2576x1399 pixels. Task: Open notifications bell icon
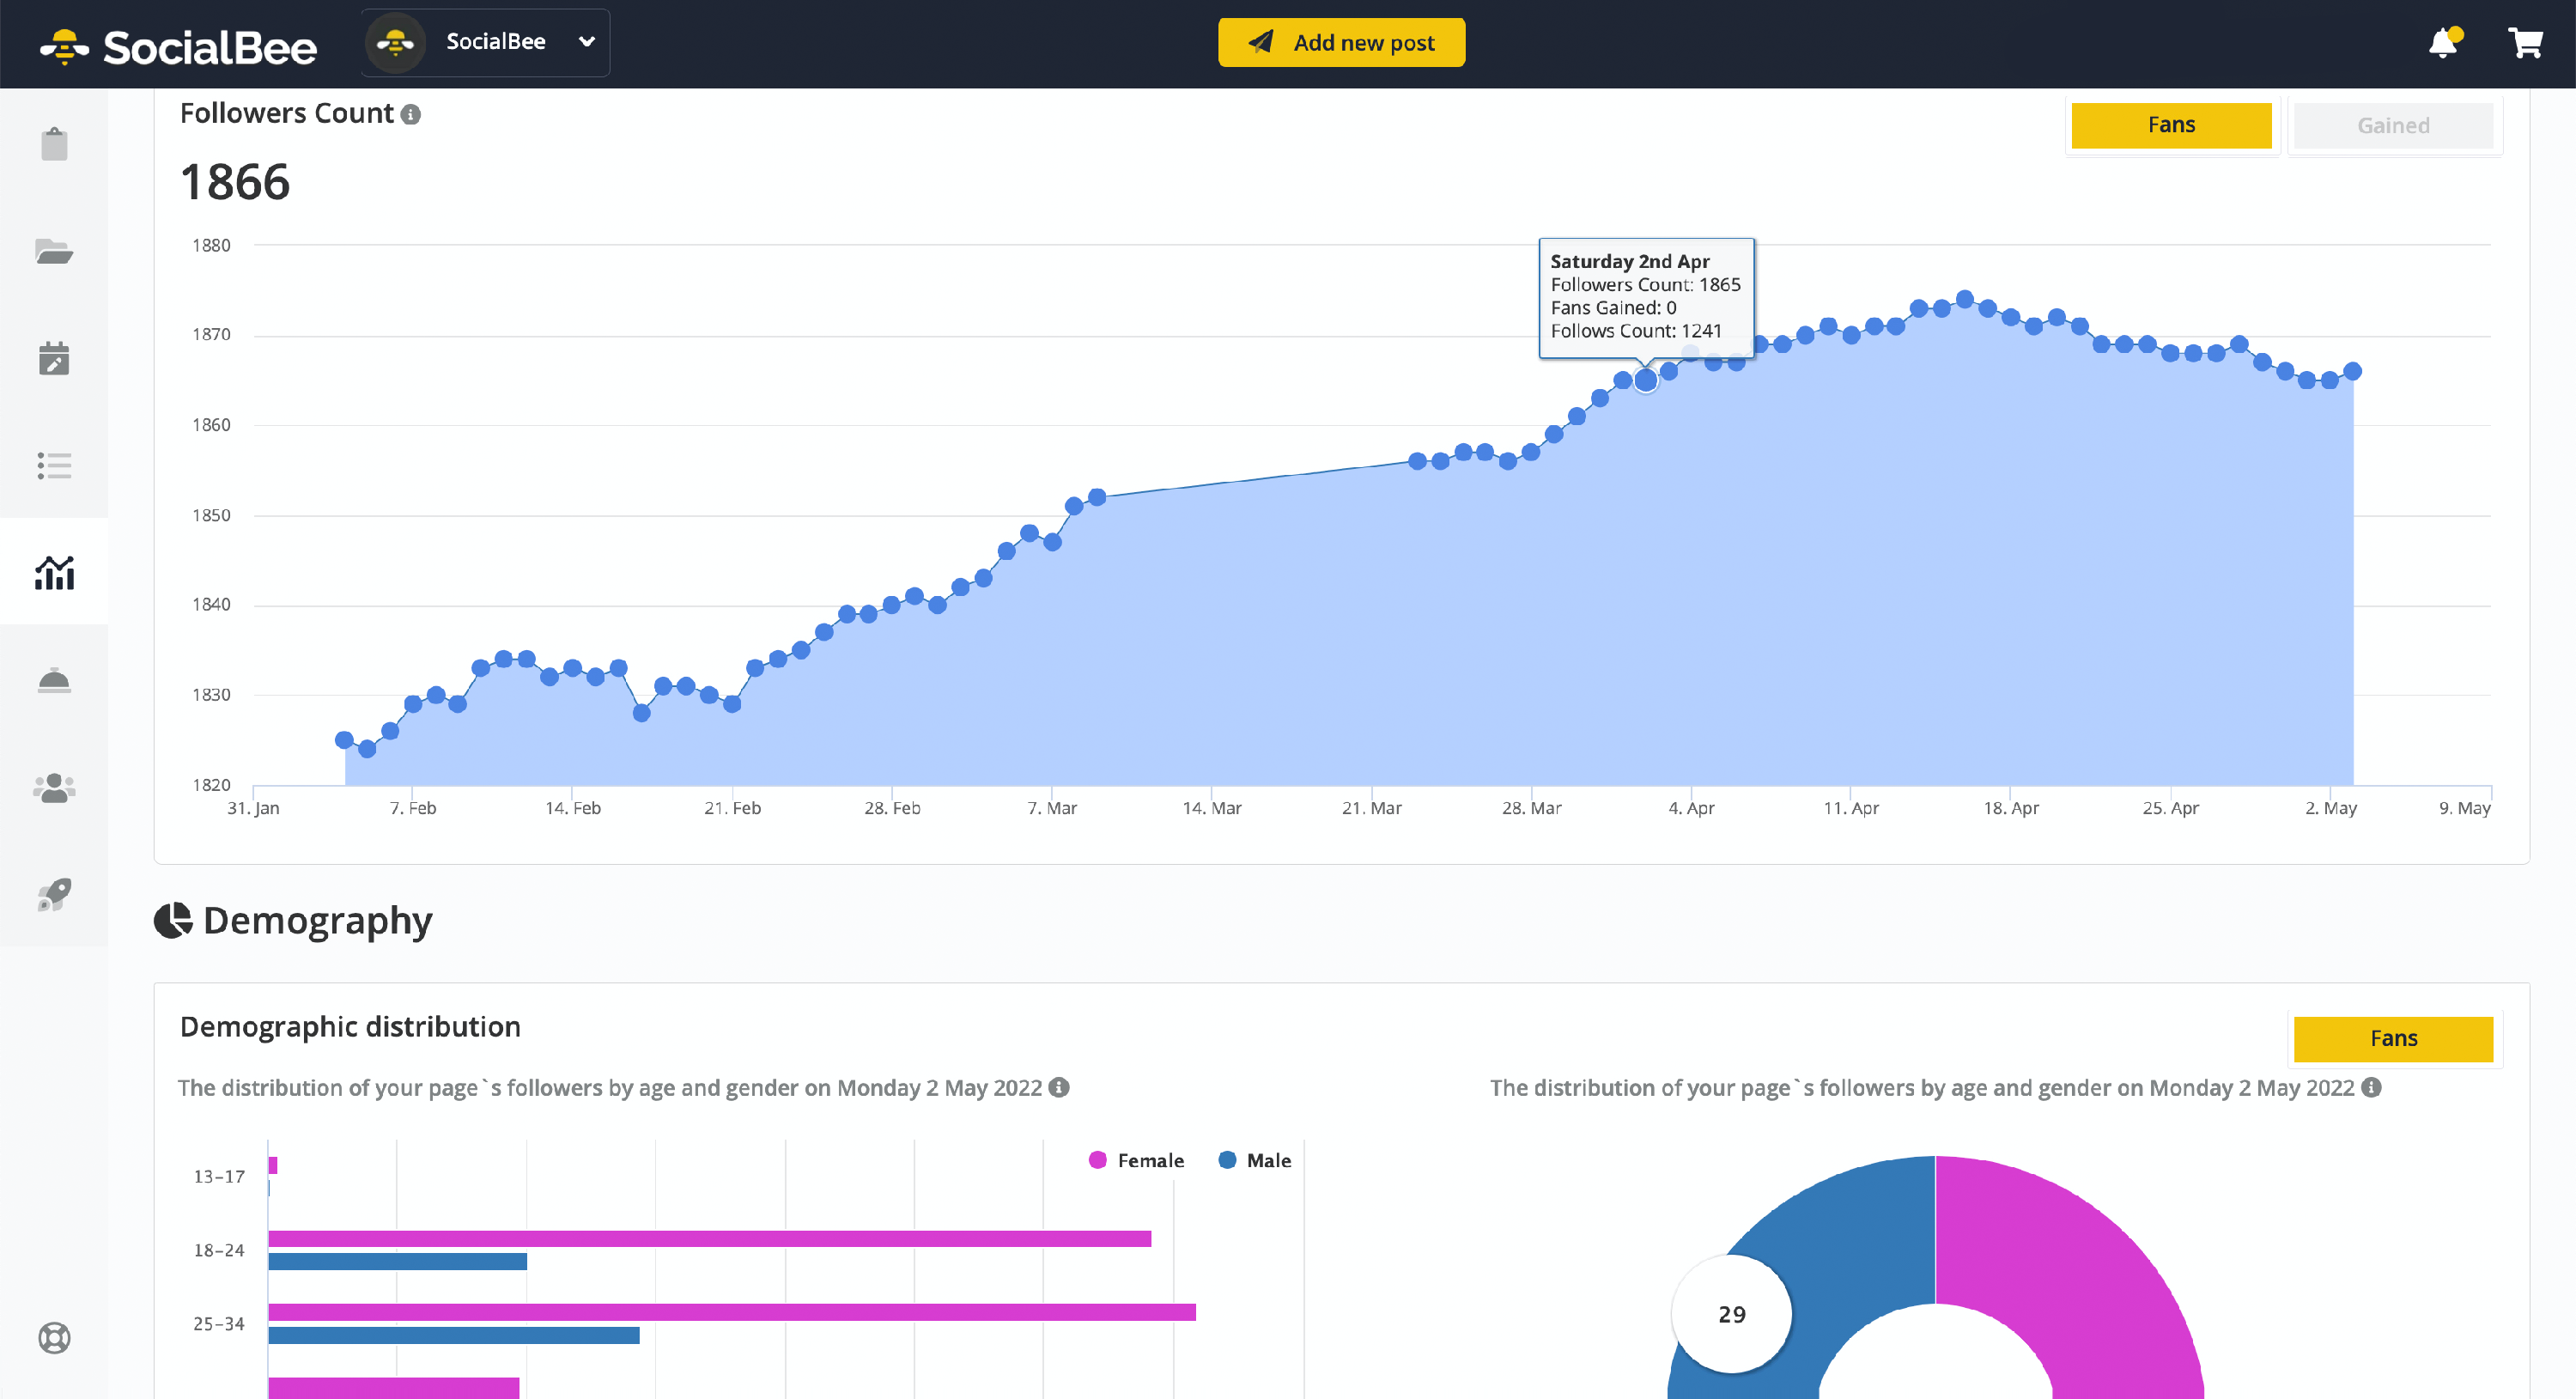point(2444,42)
